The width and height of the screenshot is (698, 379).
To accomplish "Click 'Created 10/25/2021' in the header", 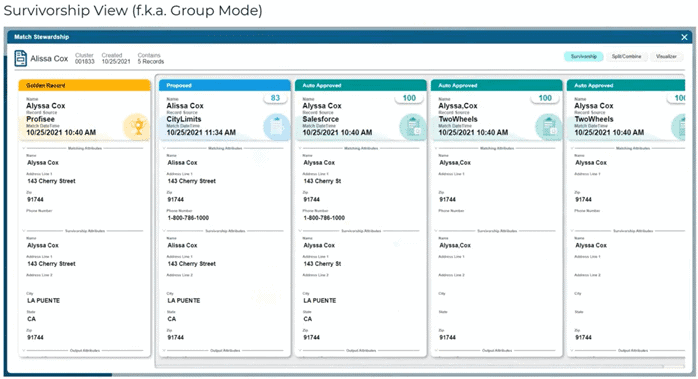I will [116, 58].
